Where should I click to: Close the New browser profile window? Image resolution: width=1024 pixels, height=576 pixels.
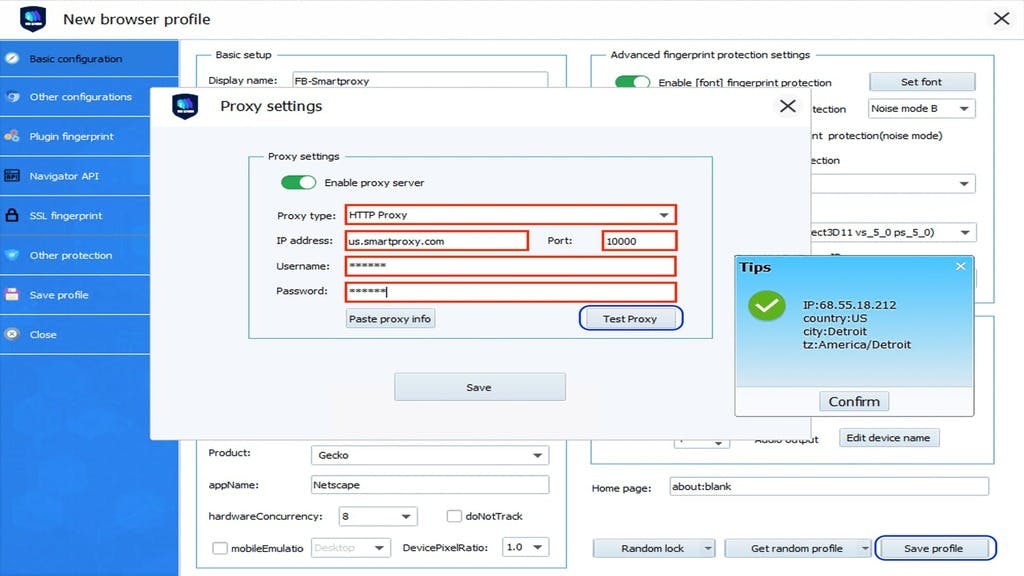coord(1001,18)
